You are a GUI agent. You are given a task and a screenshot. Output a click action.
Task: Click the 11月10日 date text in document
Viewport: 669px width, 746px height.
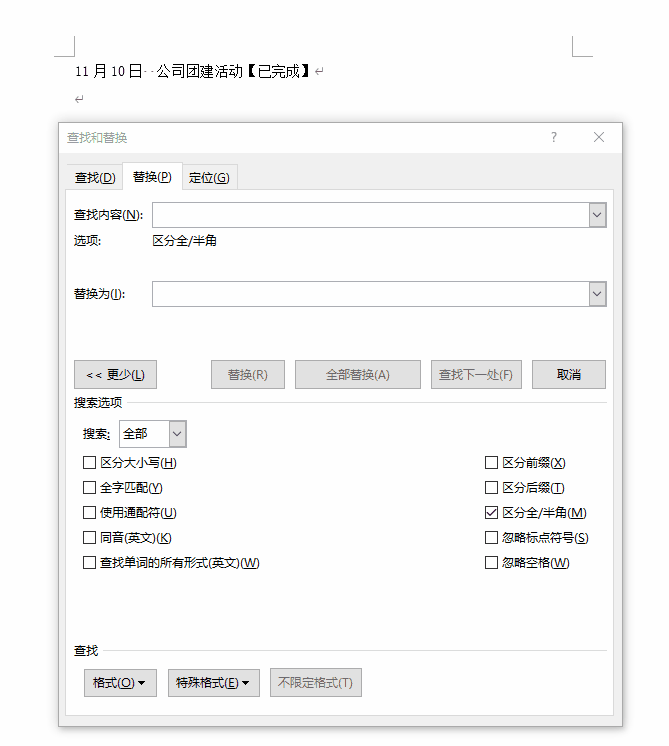[108, 71]
